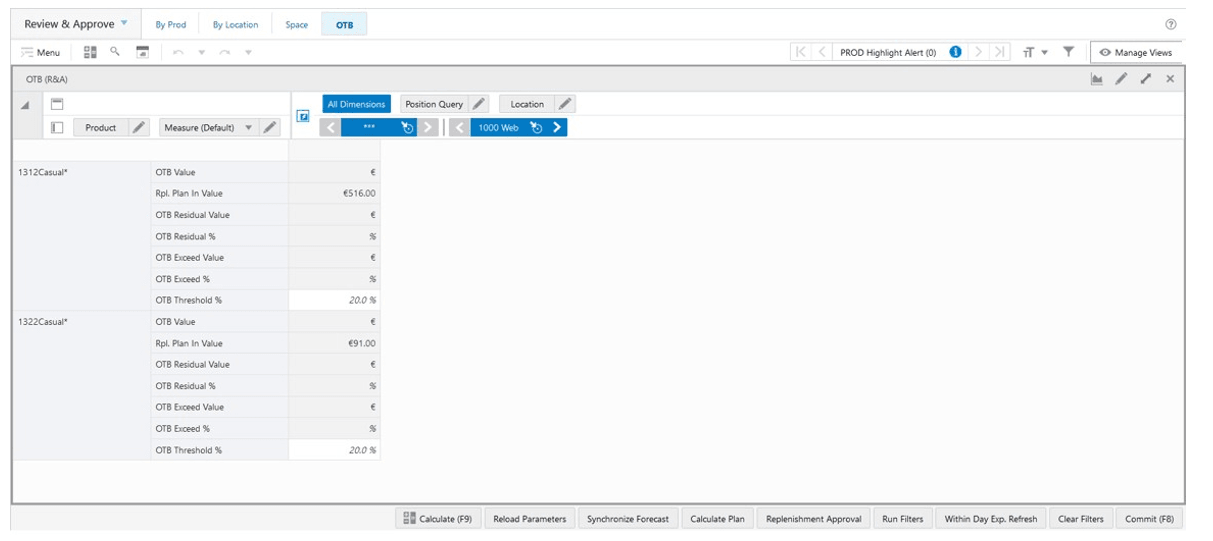Screen dimensions: 1213x541
Task: Edit Product dimension with pencil icon
Action: [x=138, y=128]
